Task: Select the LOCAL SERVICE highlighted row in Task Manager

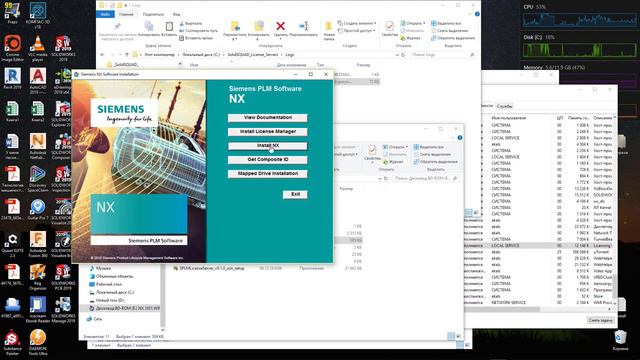Action: click(x=539, y=246)
